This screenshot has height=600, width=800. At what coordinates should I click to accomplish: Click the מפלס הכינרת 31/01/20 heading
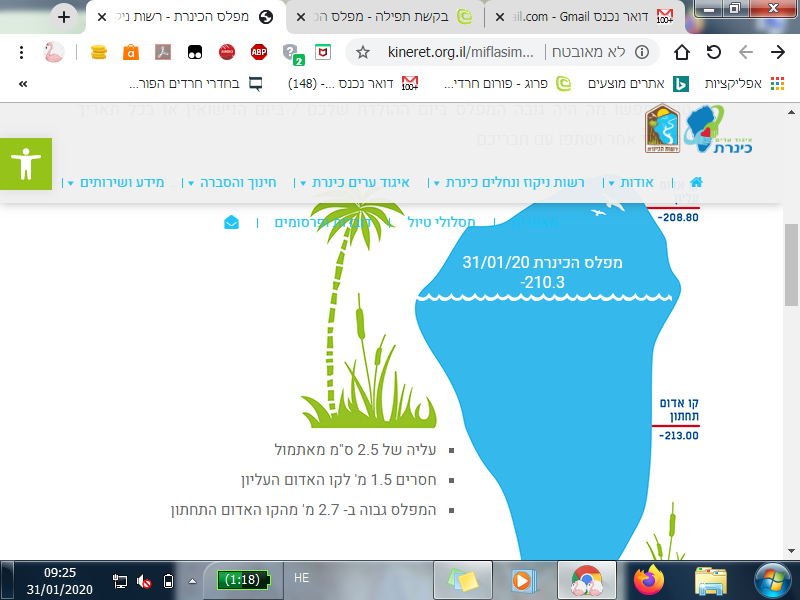tap(542, 262)
